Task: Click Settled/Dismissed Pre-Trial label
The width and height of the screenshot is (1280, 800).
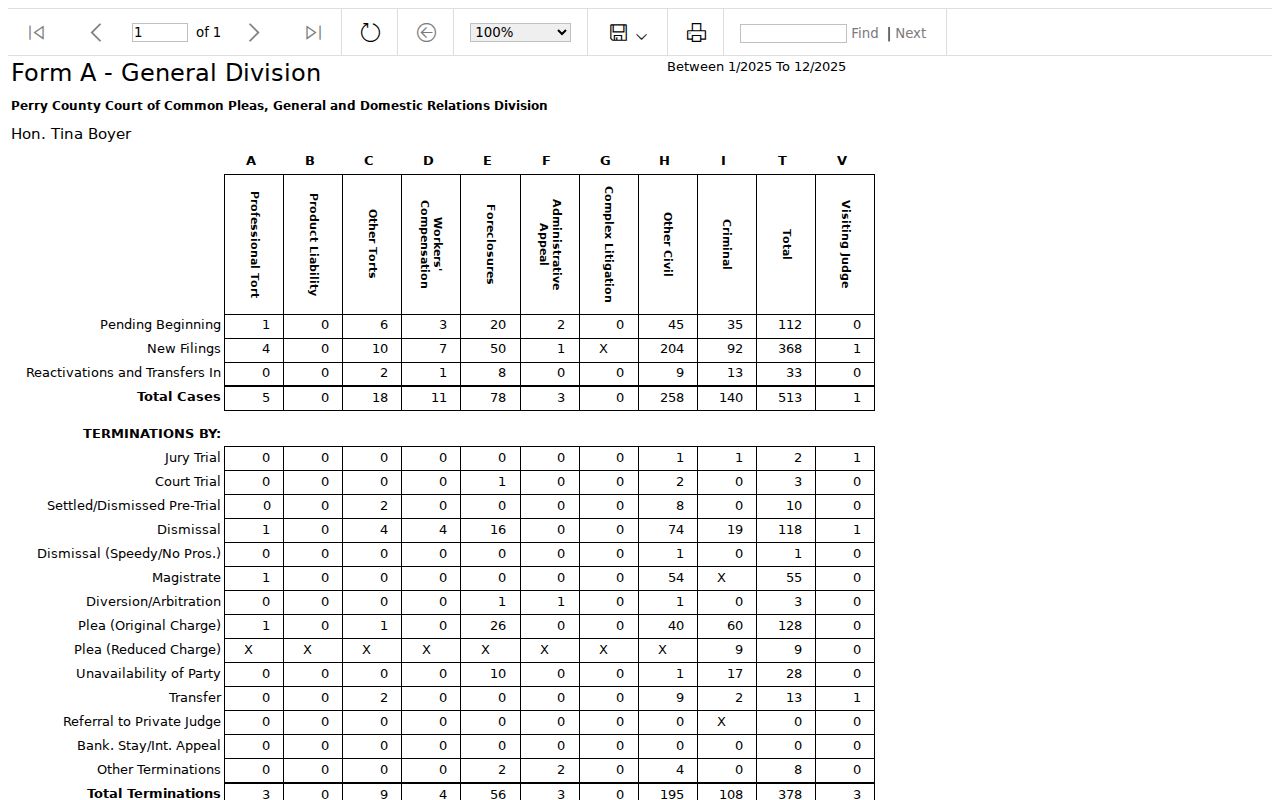Action: [x=133, y=506]
